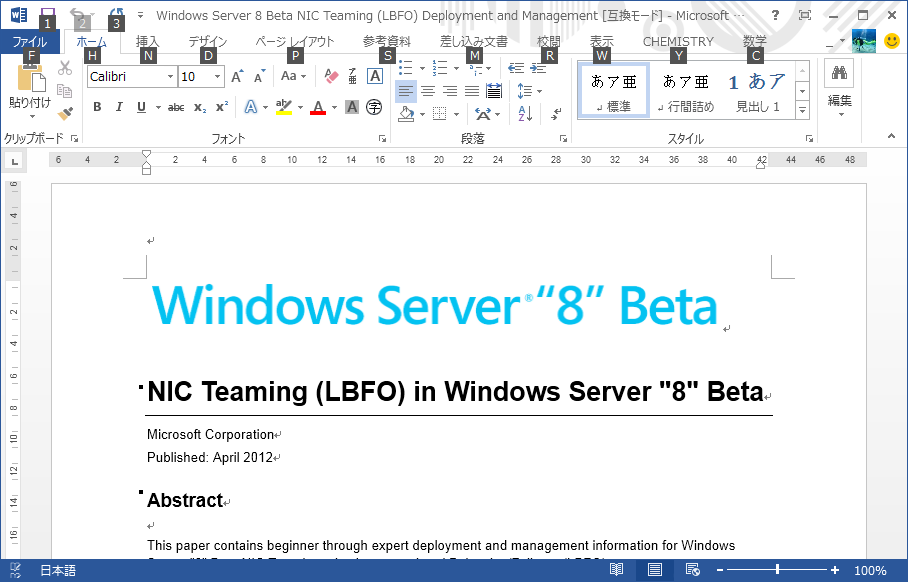Image resolution: width=908 pixels, height=582 pixels.
Task: Expand the styles gallery list
Action: pyautogui.click(x=802, y=108)
